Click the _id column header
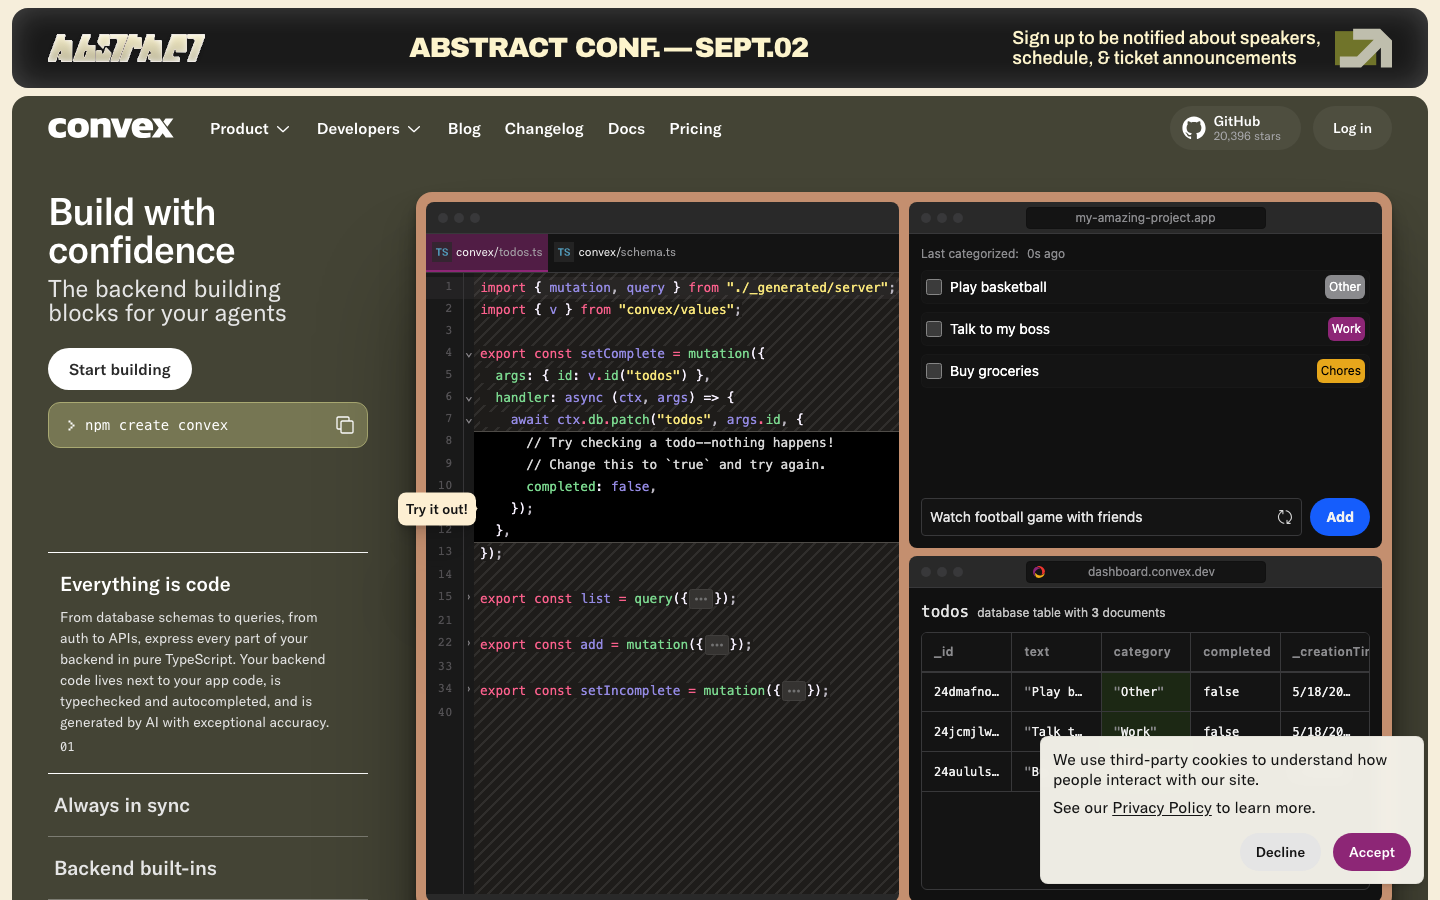 pos(966,652)
